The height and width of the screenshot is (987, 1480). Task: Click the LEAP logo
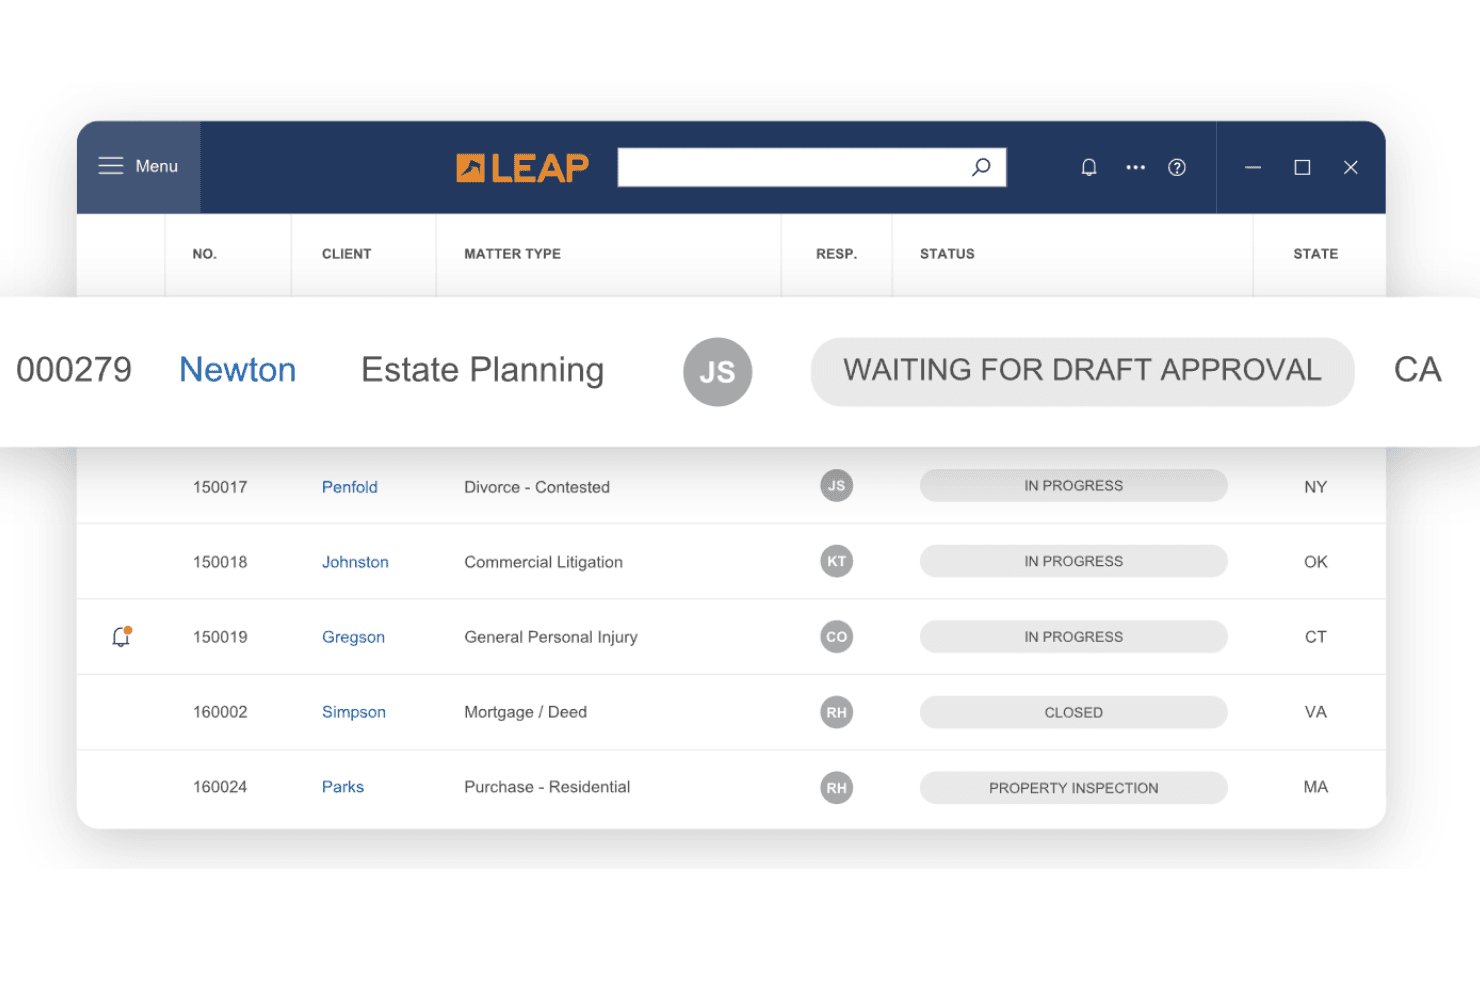point(522,168)
